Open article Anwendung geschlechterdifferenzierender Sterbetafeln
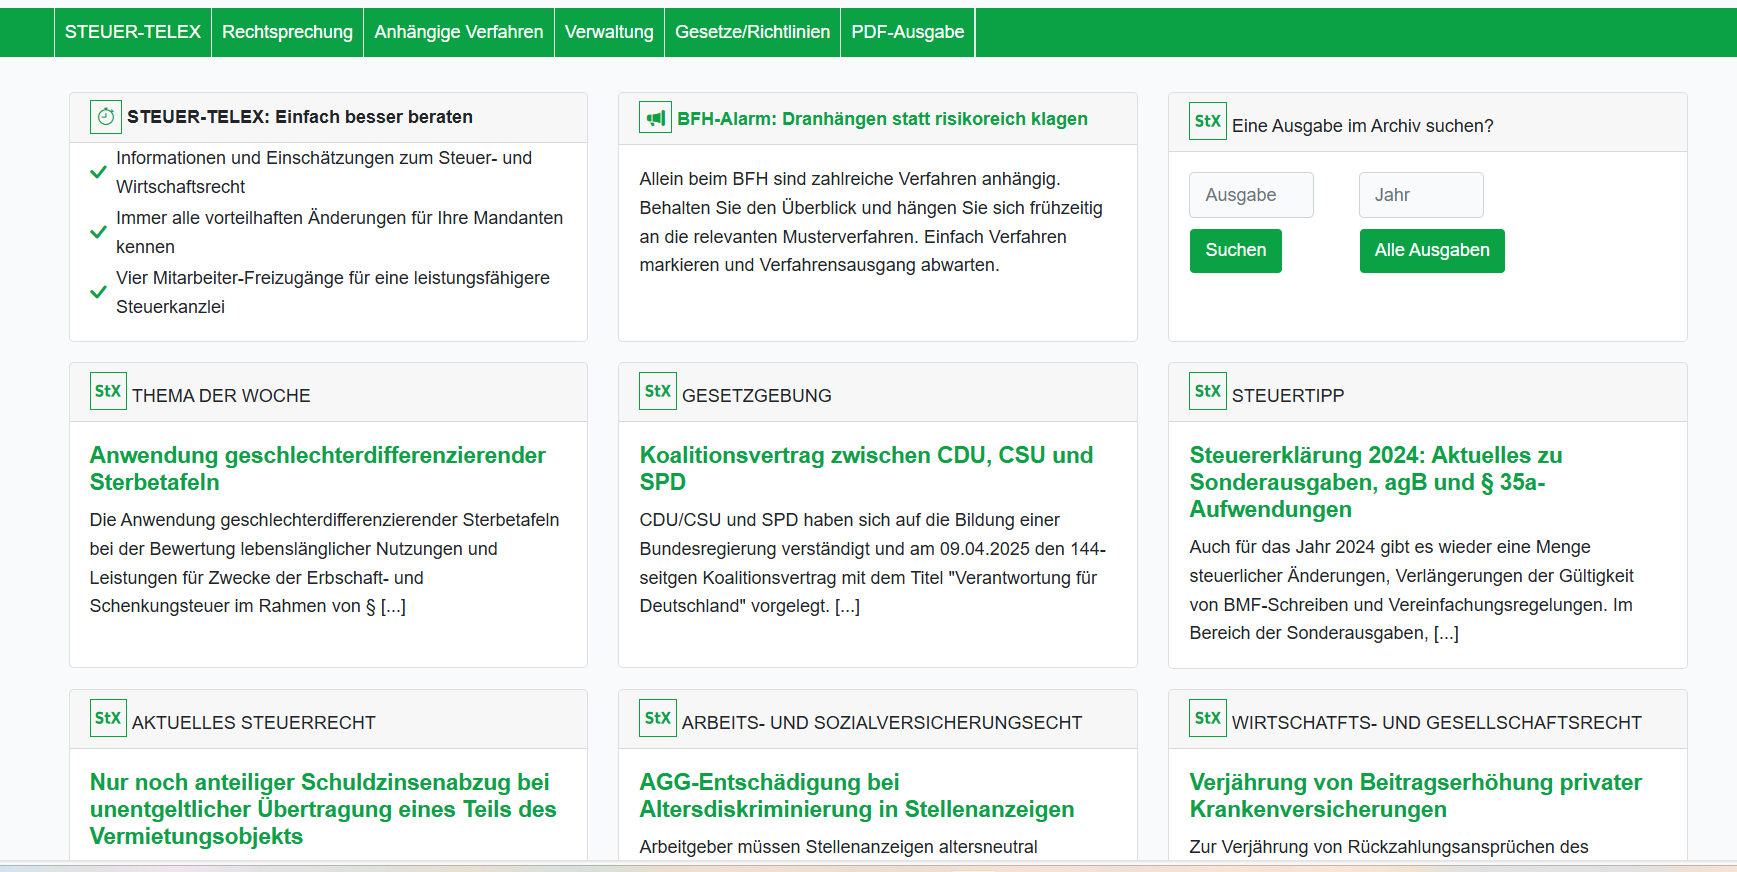Screen dimensions: 1737x872 pos(318,468)
